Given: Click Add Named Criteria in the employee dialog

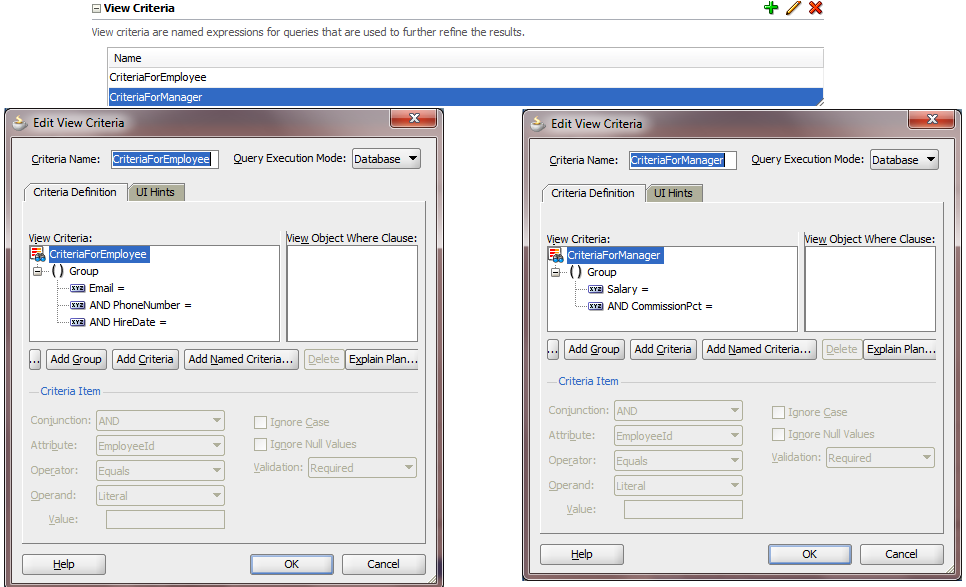Looking at the screenshot, I should click(x=241, y=359).
